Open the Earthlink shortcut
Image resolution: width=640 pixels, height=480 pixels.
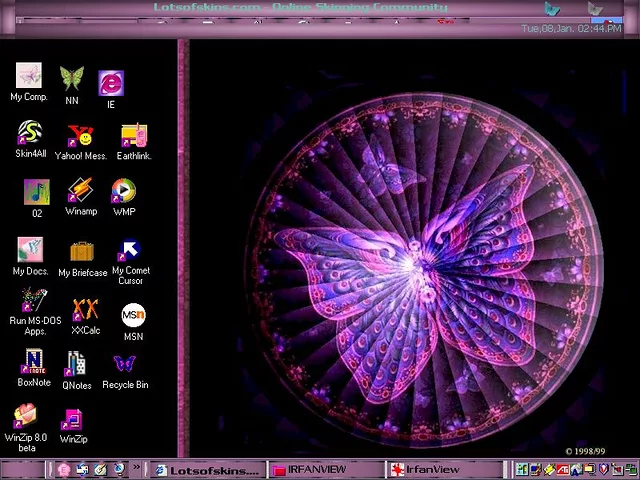[133, 136]
